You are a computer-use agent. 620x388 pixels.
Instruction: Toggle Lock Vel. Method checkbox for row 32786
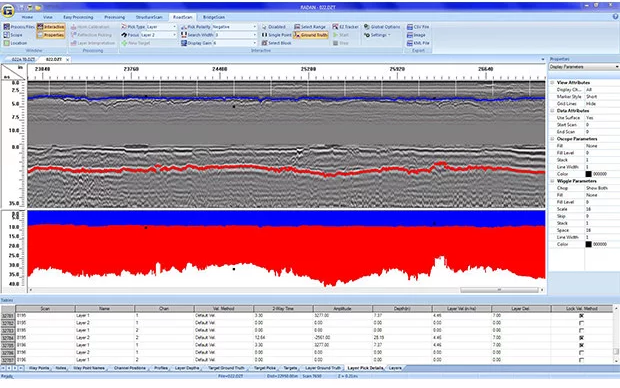click(x=581, y=352)
